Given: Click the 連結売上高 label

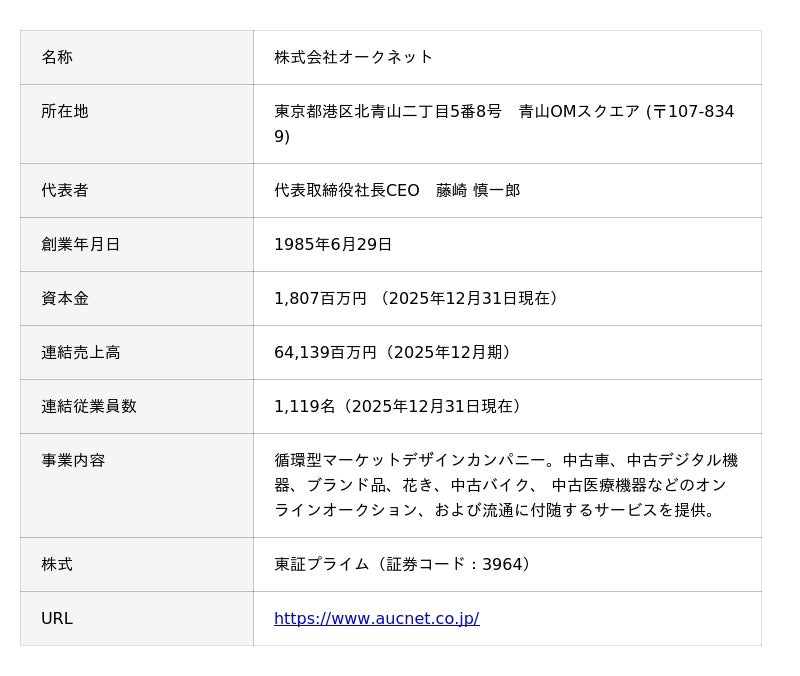Looking at the screenshot, I should 81,352.
